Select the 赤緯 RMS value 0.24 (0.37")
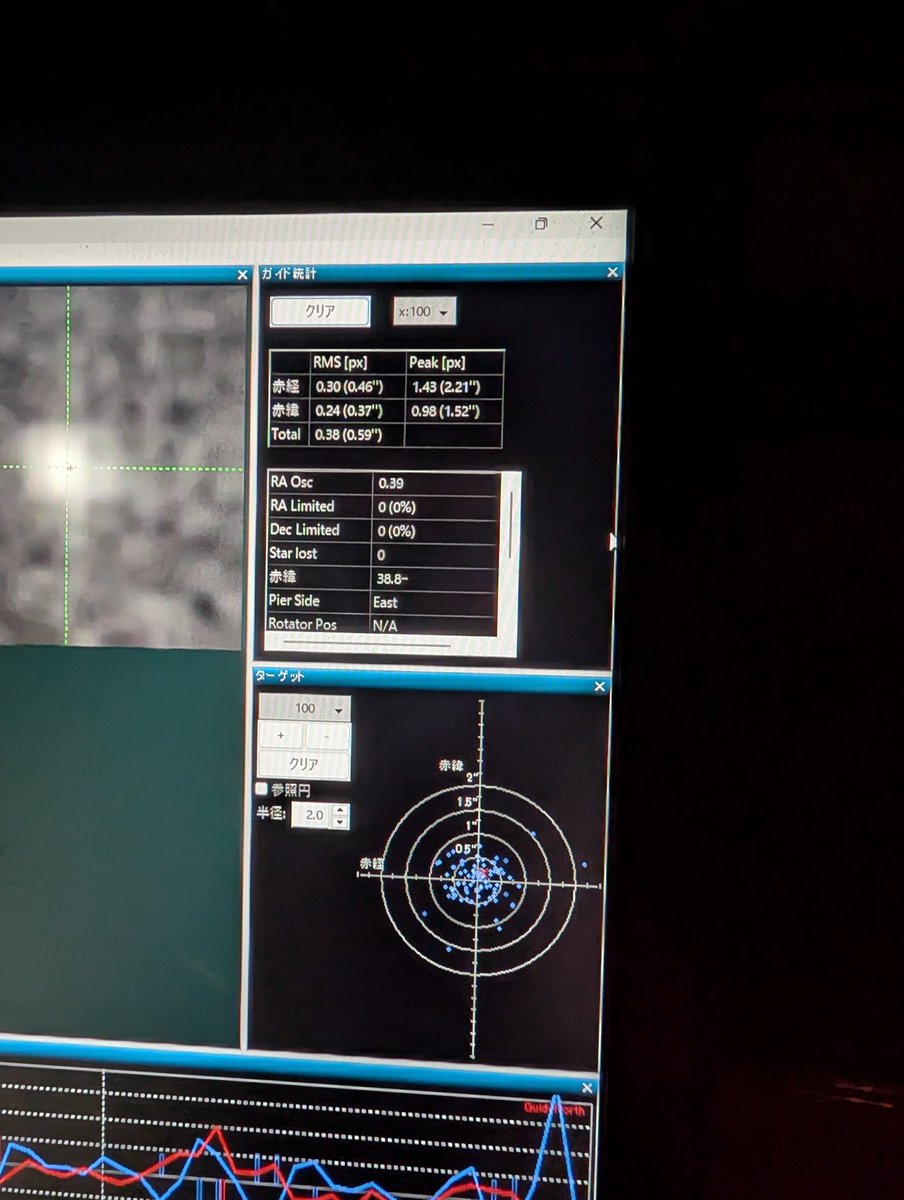 [x=351, y=411]
